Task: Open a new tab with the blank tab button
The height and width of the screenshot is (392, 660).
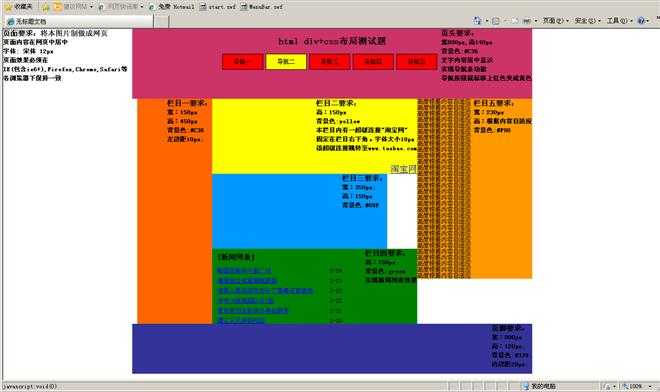Action: (161, 21)
